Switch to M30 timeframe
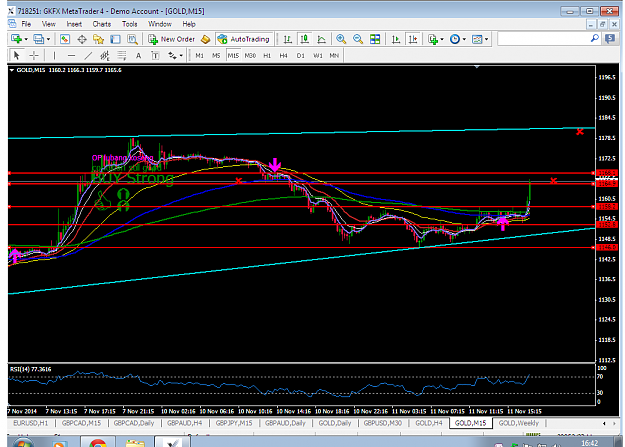The image size is (625, 447). (250, 55)
